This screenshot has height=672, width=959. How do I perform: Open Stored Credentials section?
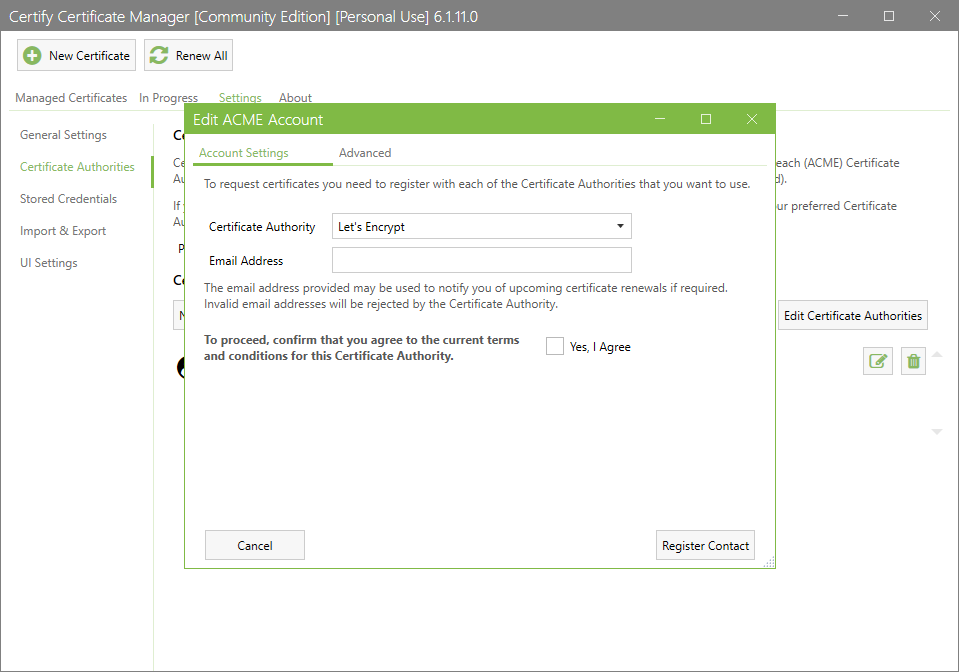pos(68,199)
